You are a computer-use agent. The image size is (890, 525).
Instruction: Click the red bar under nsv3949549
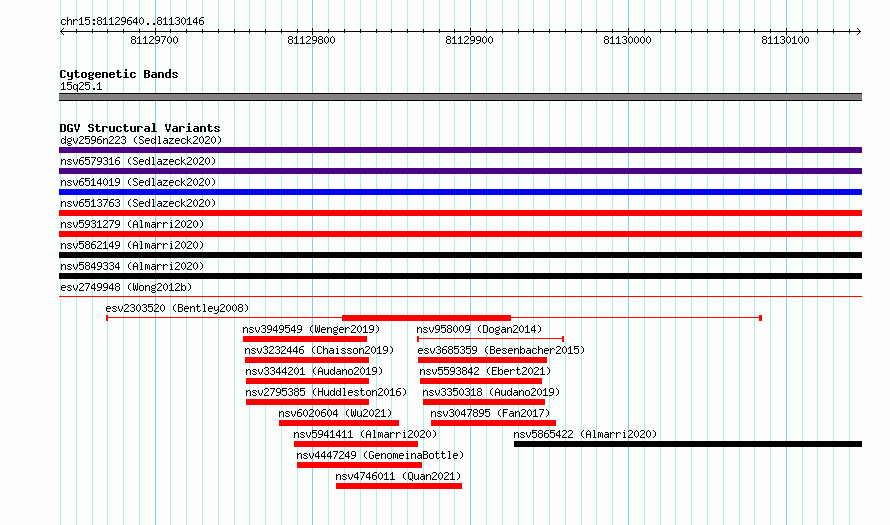pyautogui.click(x=305, y=339)
